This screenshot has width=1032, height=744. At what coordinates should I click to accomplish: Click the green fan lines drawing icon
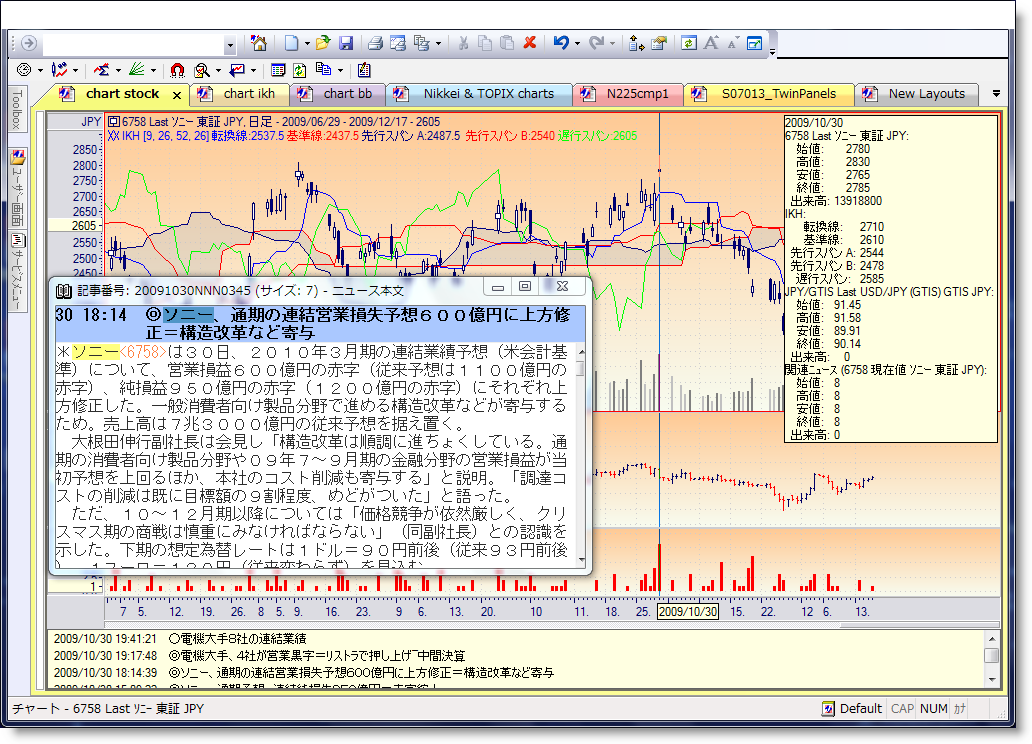(x=137, y=70)
